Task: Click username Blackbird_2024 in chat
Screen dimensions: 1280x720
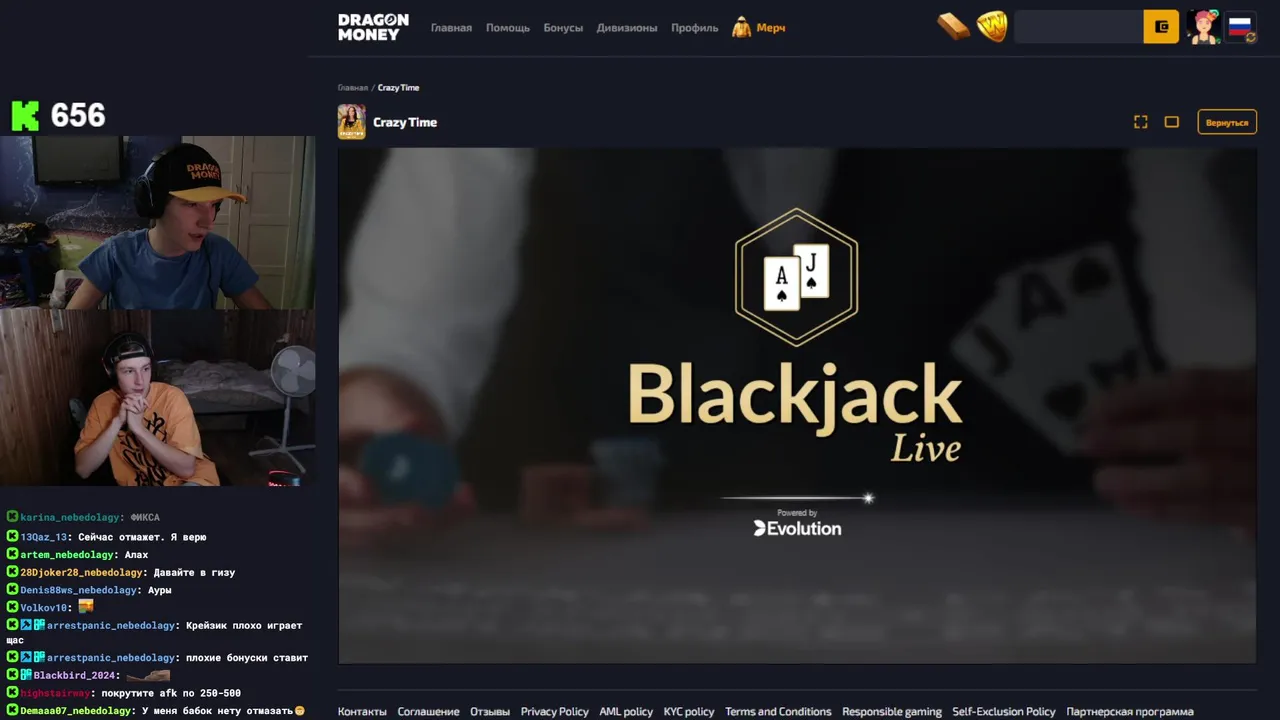Action: click(x=75, y=676)
